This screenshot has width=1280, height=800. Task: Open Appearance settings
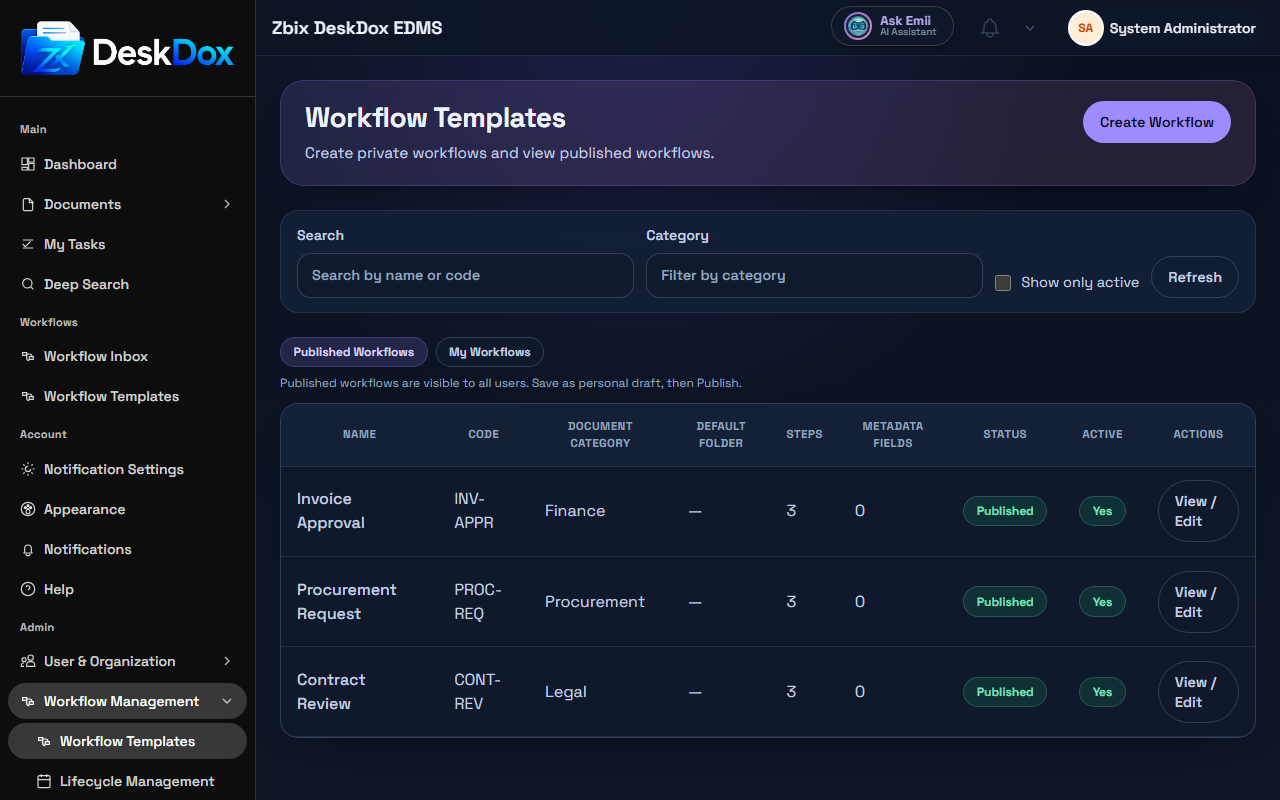coord(127,509)
